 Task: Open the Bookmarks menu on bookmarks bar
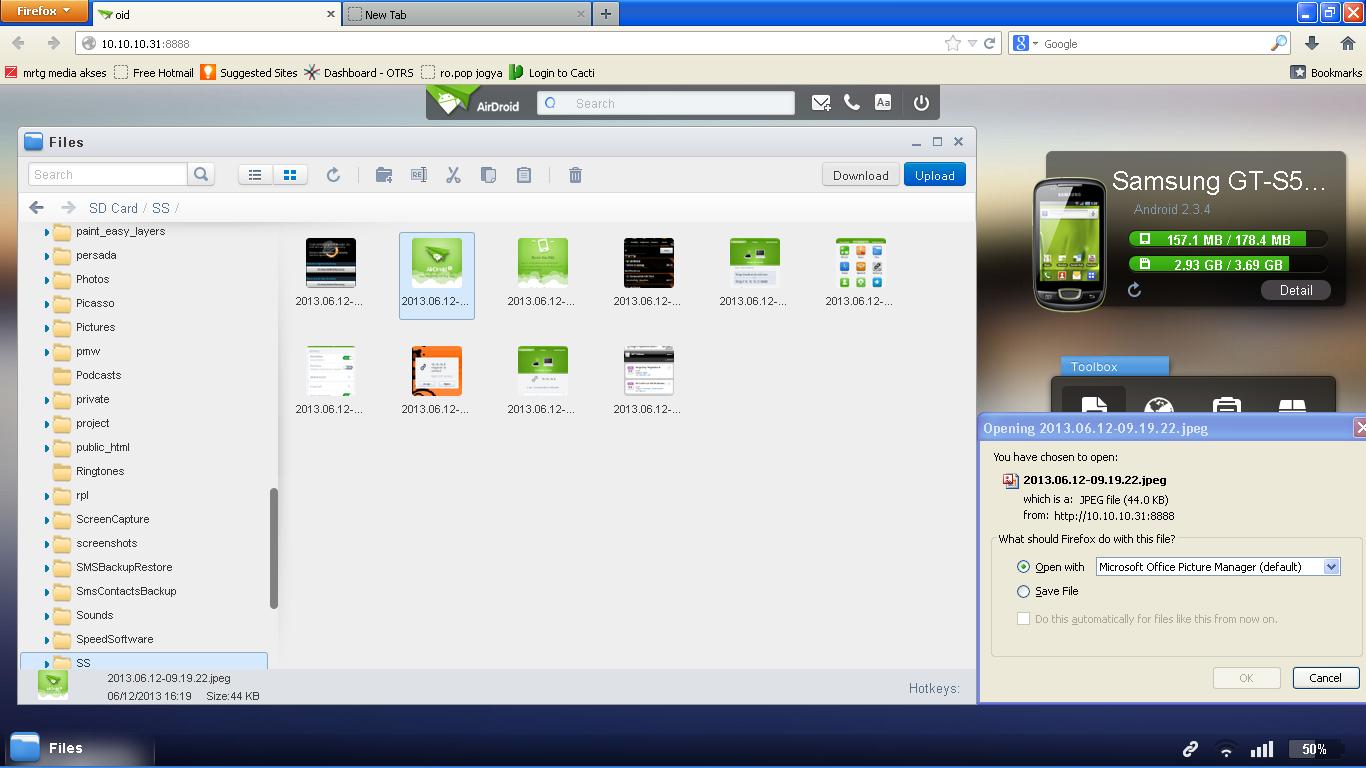(1327, 72)
